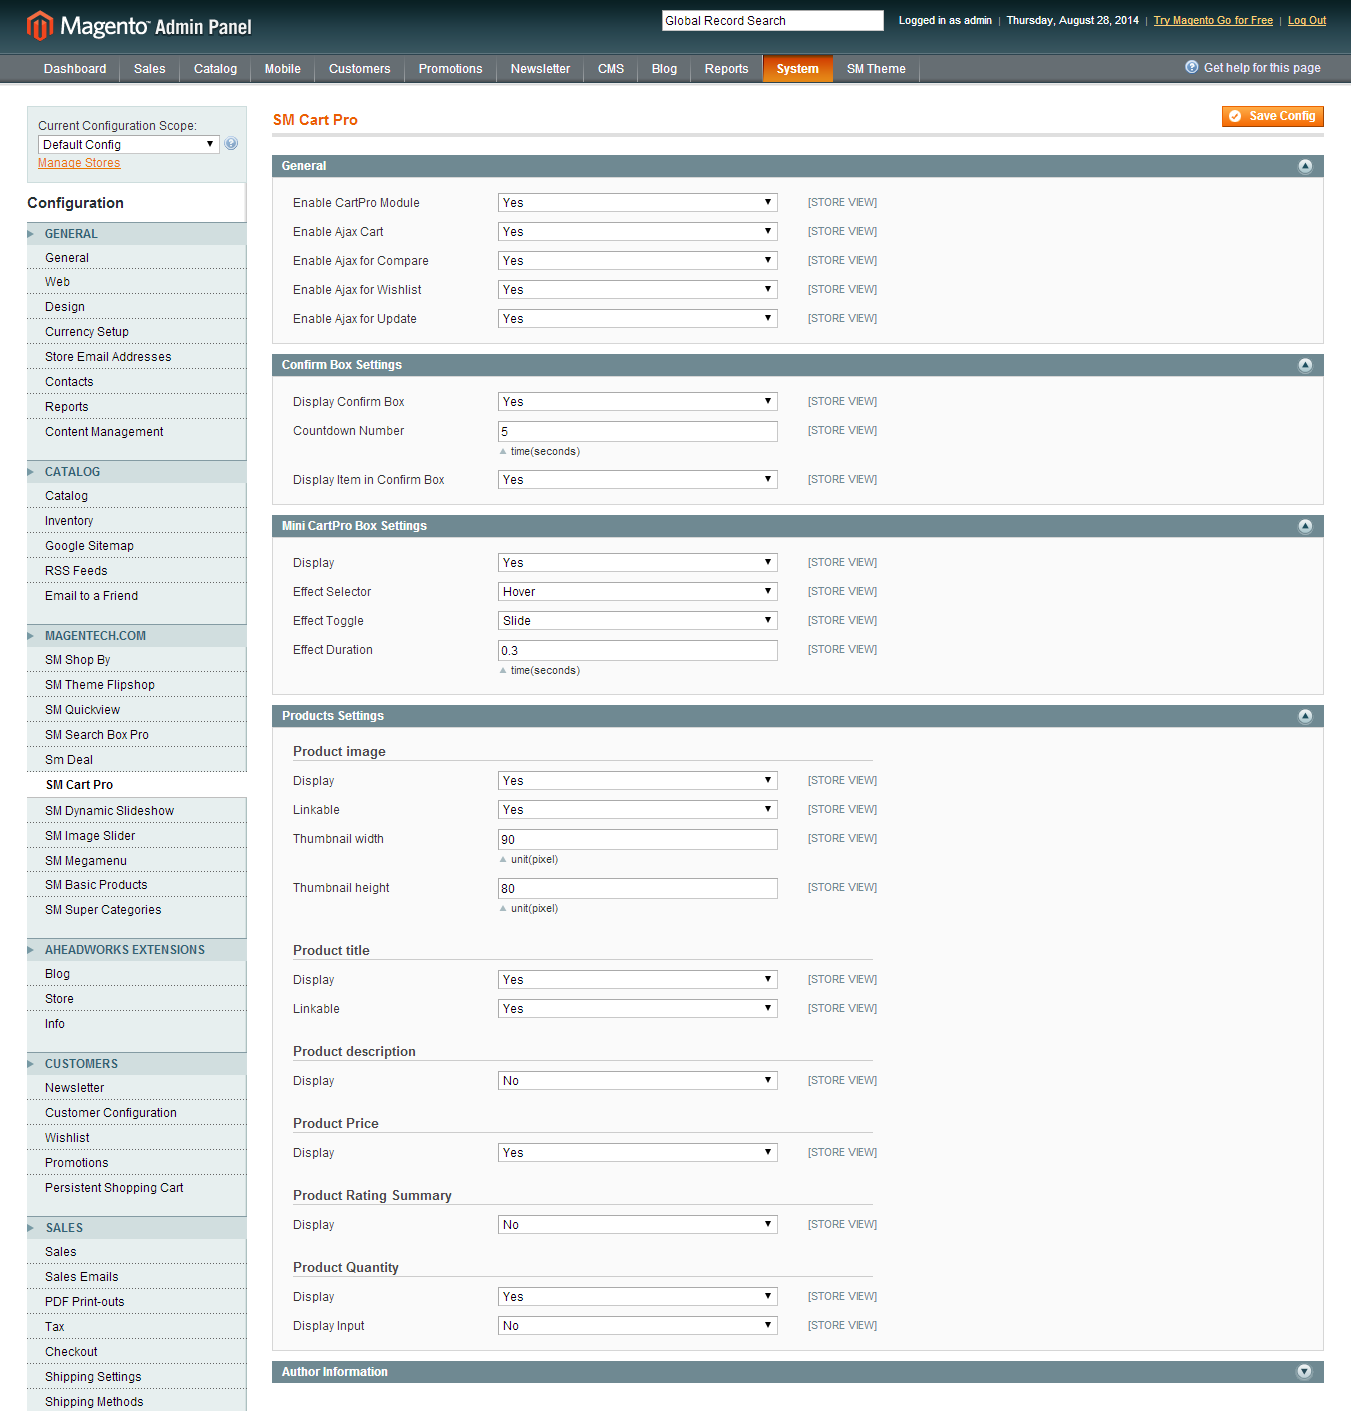This screenshot has height=1411, width=1351.
Task: Click the Countdown Number input field
Action: 638,432
